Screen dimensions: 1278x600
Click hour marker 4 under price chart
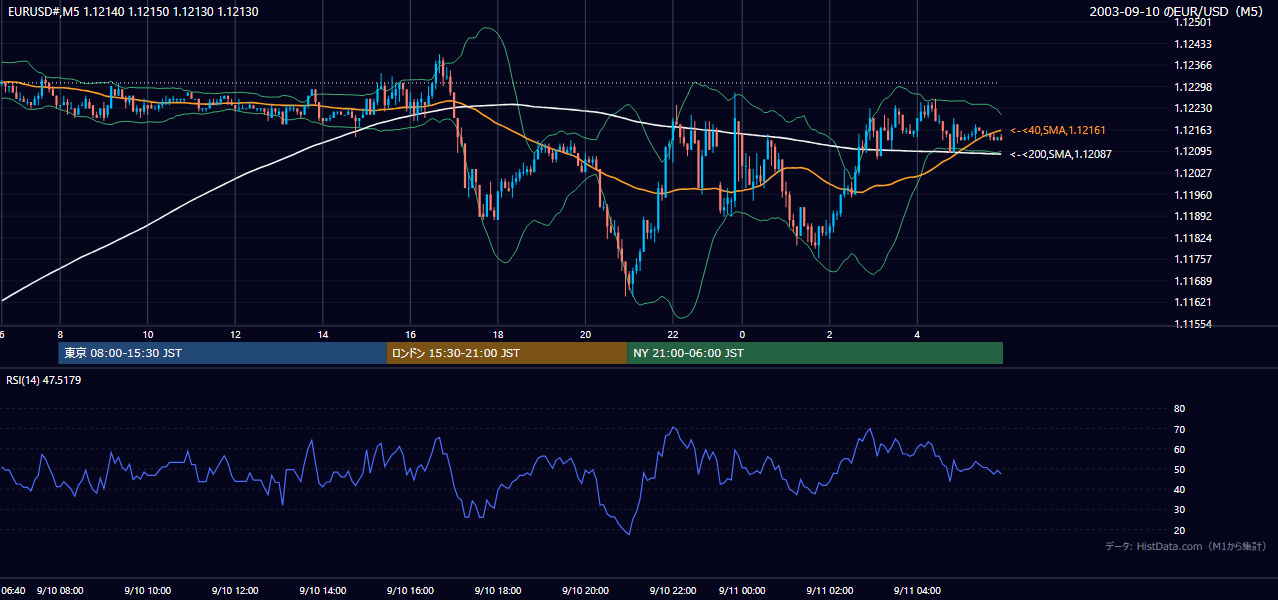917,334
